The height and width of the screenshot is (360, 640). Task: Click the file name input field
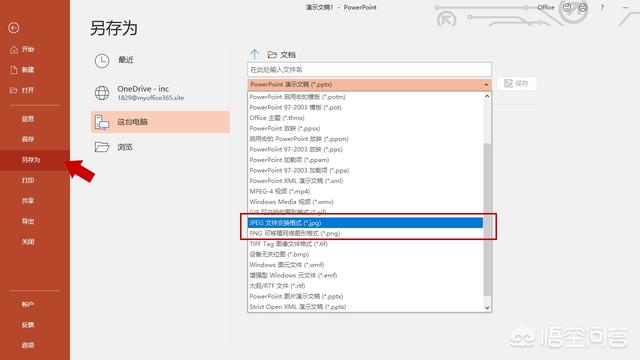(x=369, y=70)
